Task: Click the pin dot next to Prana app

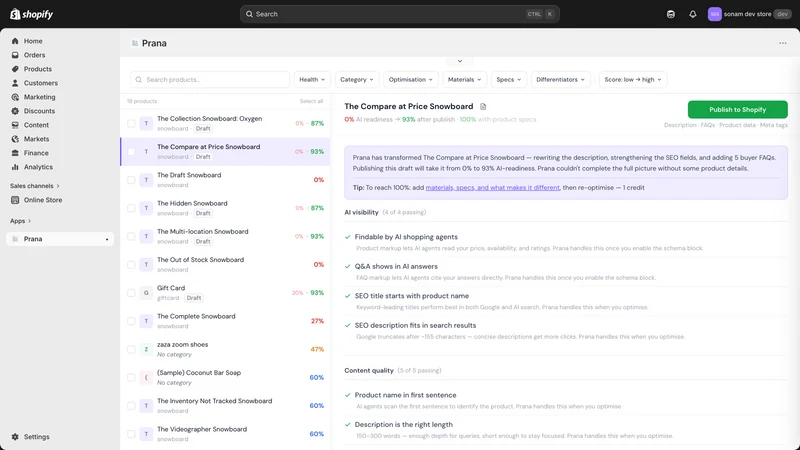Action: [x=107, y=239]
